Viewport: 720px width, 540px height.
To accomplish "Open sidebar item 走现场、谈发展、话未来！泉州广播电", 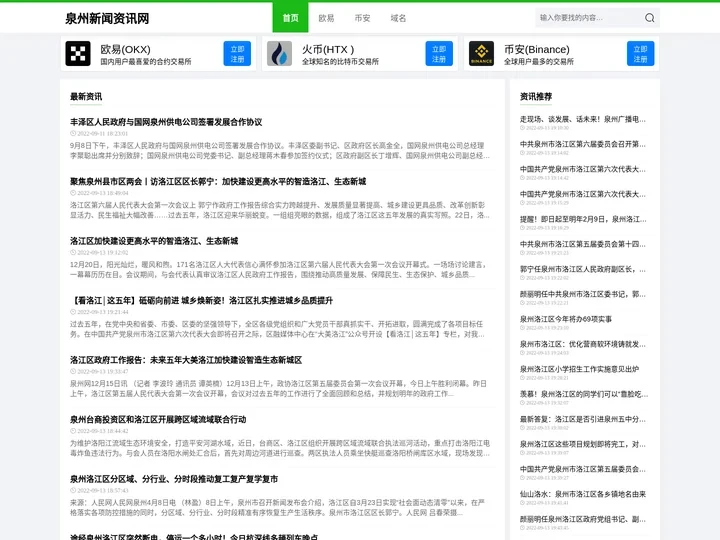I will tap(583, 119).
